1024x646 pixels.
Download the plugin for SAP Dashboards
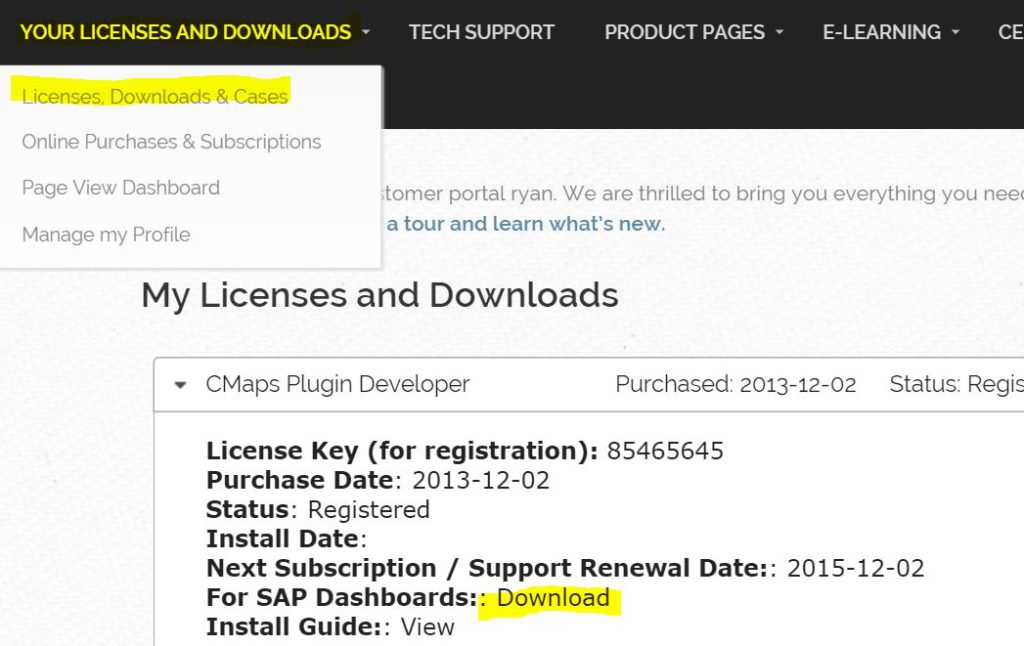[x=553, y=598]
